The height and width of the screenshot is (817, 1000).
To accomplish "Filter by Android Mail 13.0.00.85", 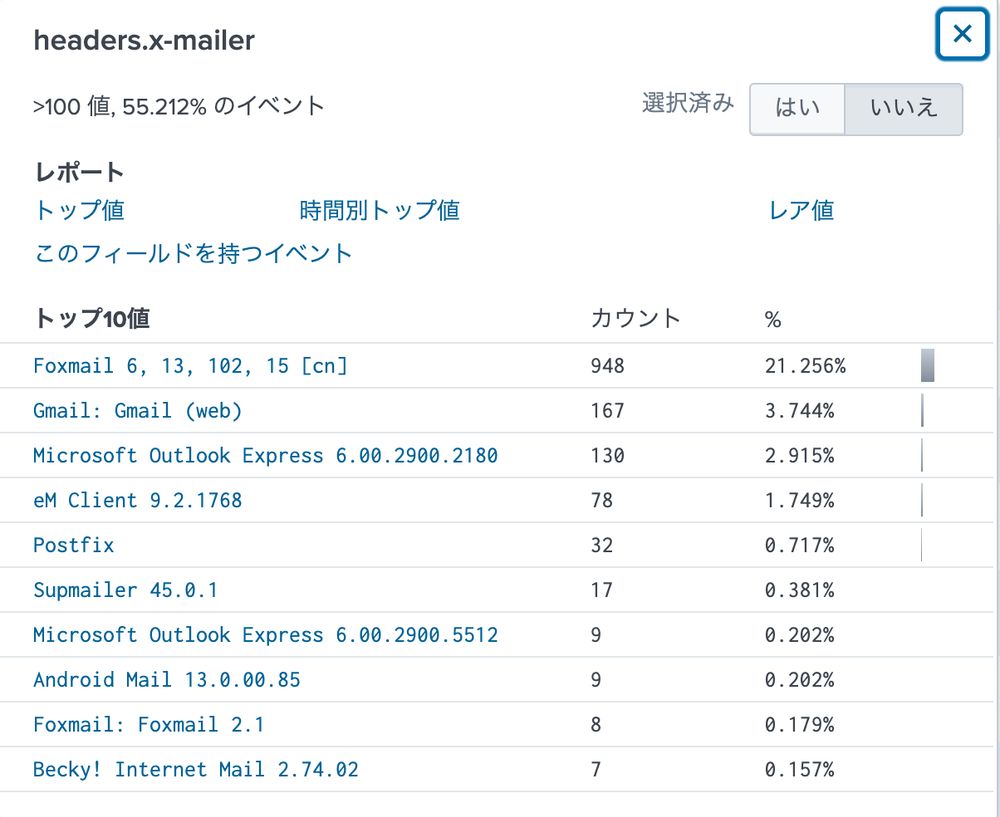I will pos(166,679).
